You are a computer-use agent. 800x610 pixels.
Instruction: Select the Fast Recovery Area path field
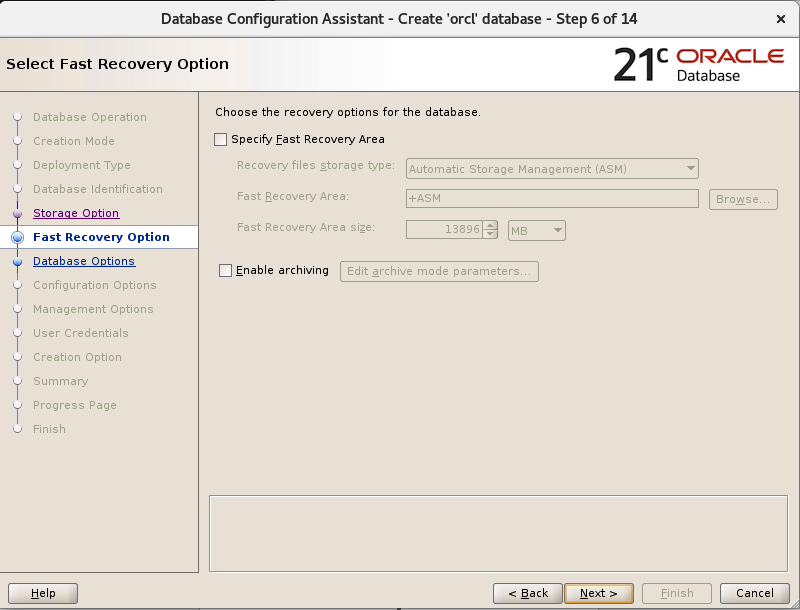pos(551,199)
